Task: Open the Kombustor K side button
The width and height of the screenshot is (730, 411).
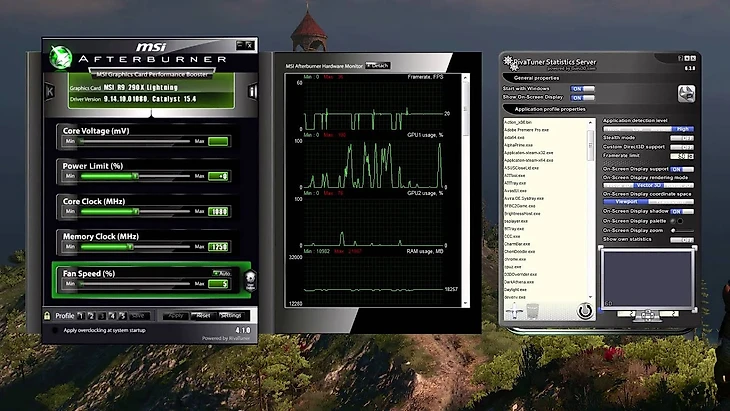Action: pyautogui.click(x=49, y=92)
